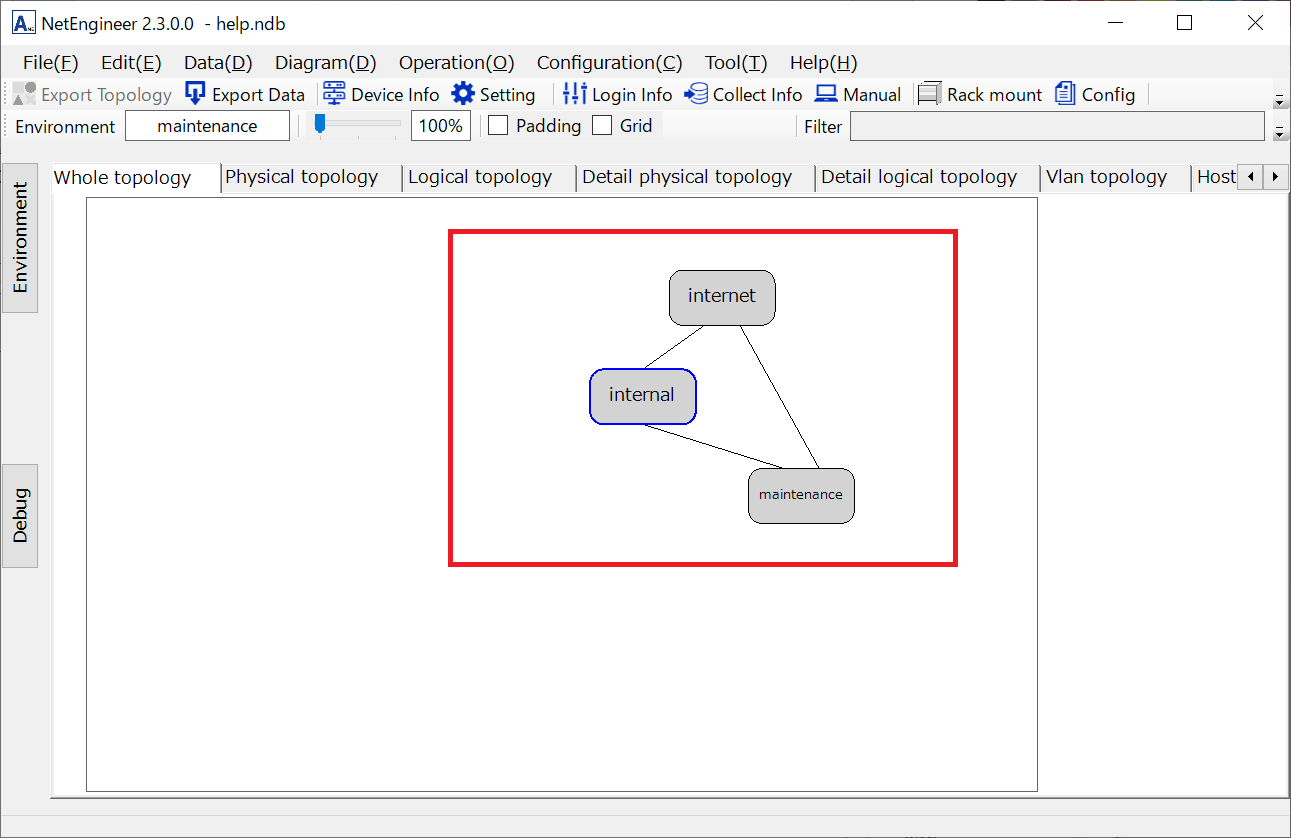This screenshot has height=838, width=1291.
Task: Switch to the Vlan topology tab
Action: point(1106,177)
